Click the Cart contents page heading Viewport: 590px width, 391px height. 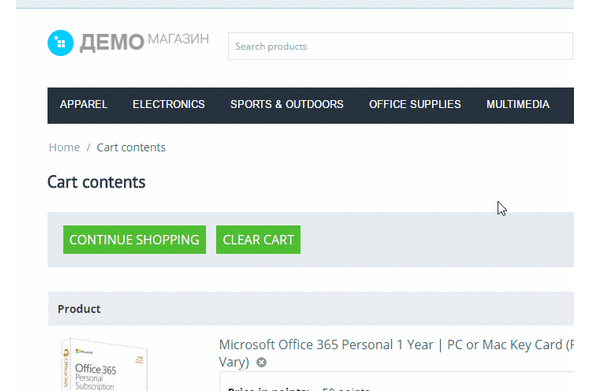click(96, 182)
